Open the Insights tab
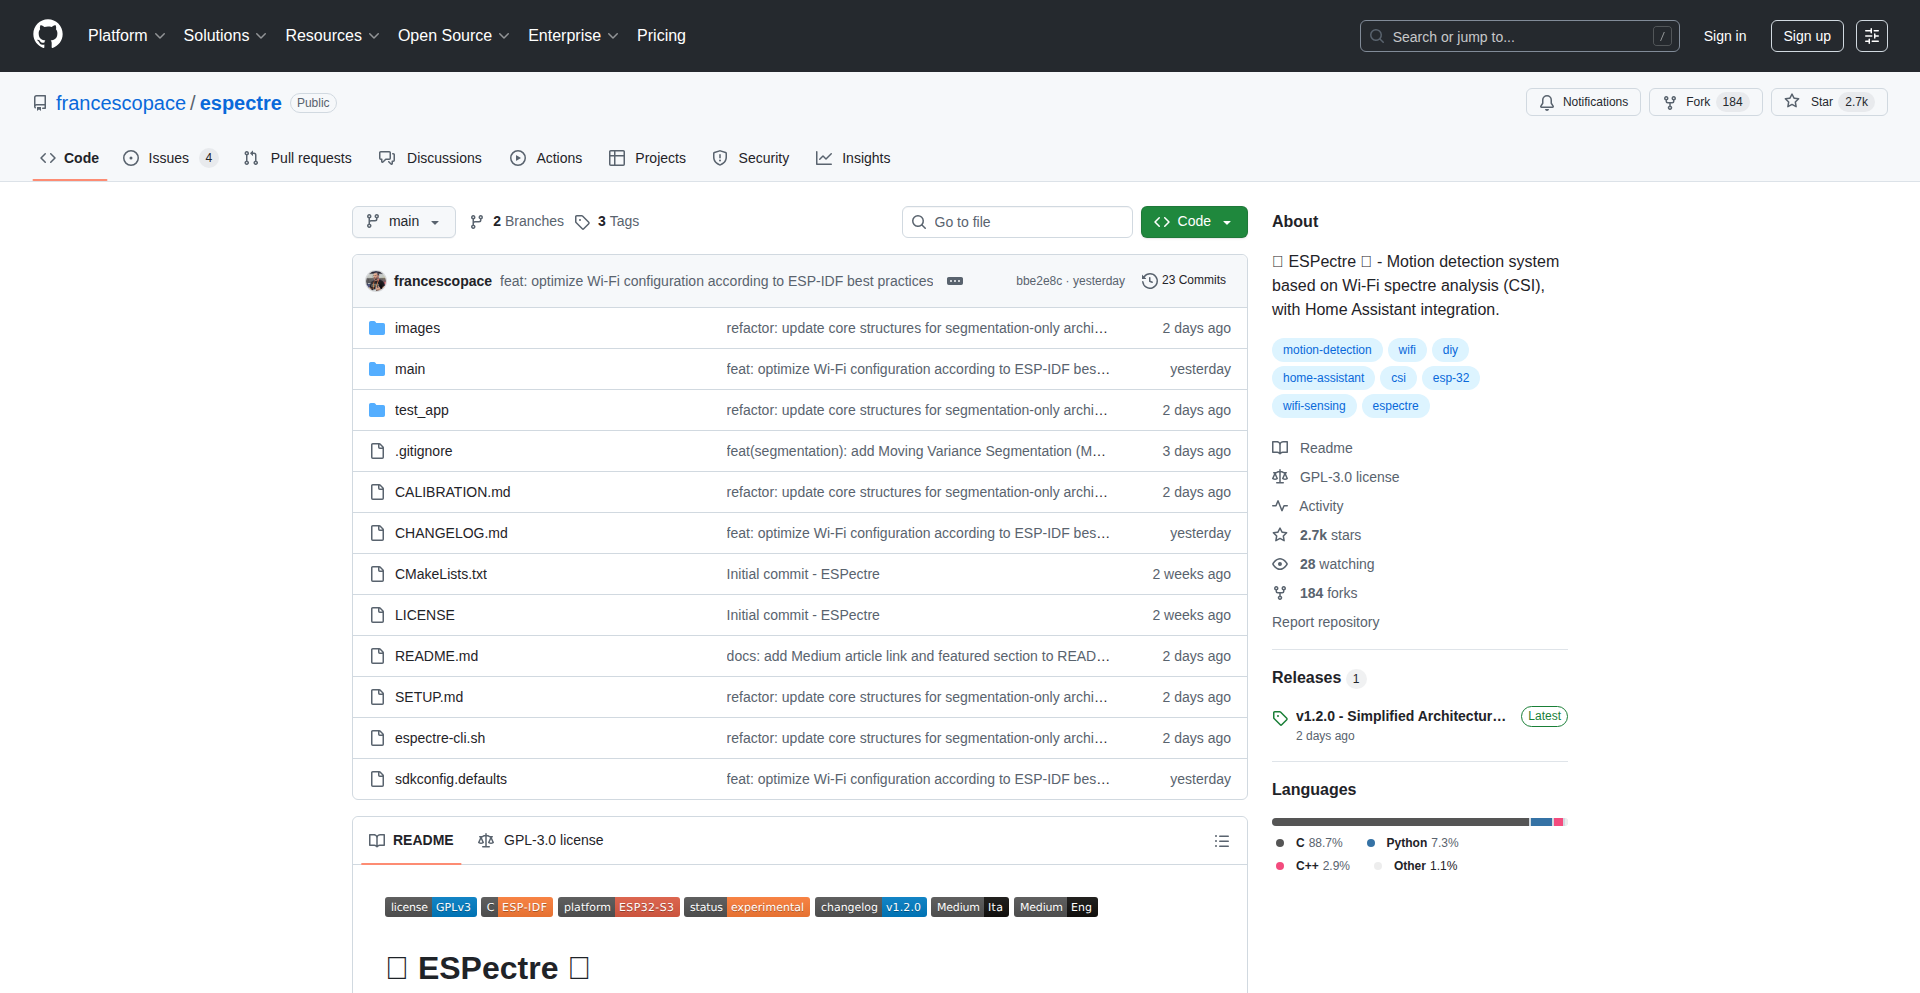The image size is (1920, 993). click(853, 158)
